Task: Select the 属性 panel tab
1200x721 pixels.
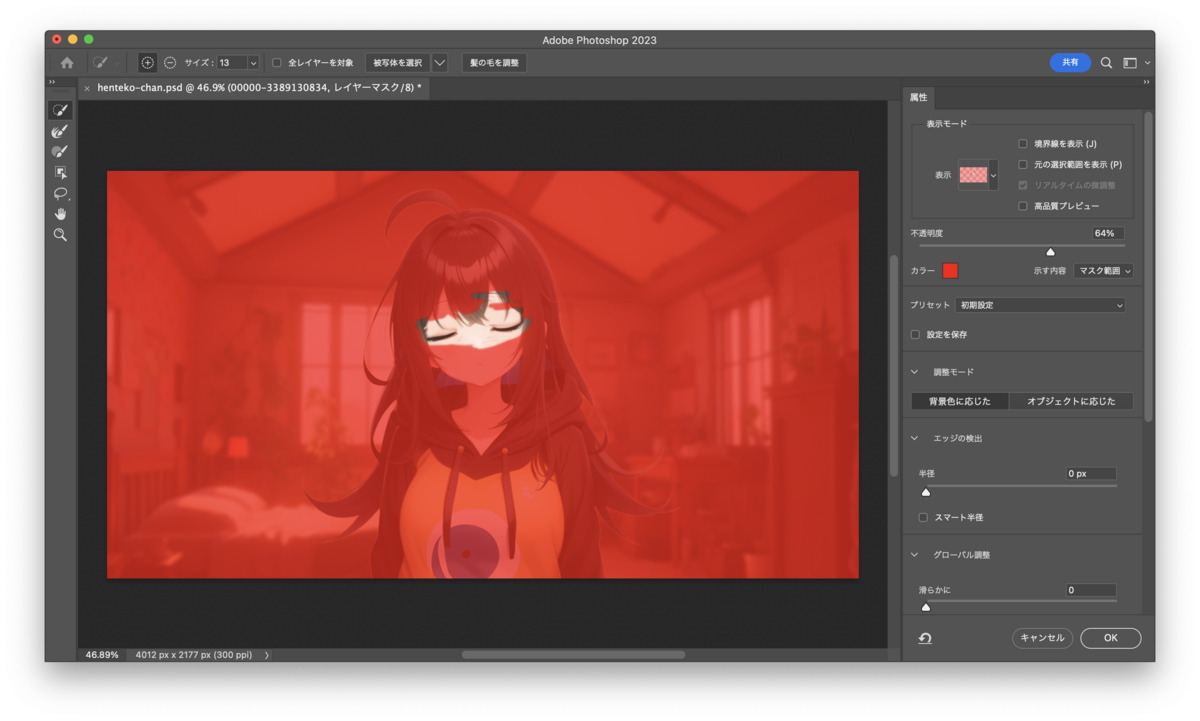Action: 918,97
